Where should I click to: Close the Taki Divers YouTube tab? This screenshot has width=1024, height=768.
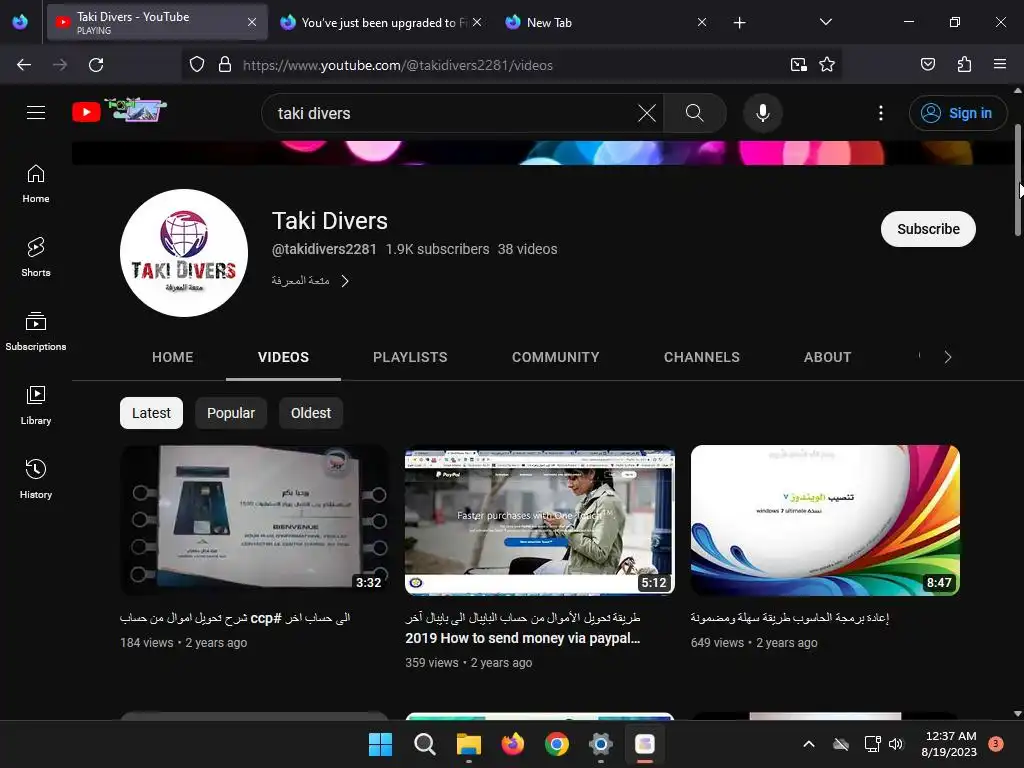click(252, 22)
